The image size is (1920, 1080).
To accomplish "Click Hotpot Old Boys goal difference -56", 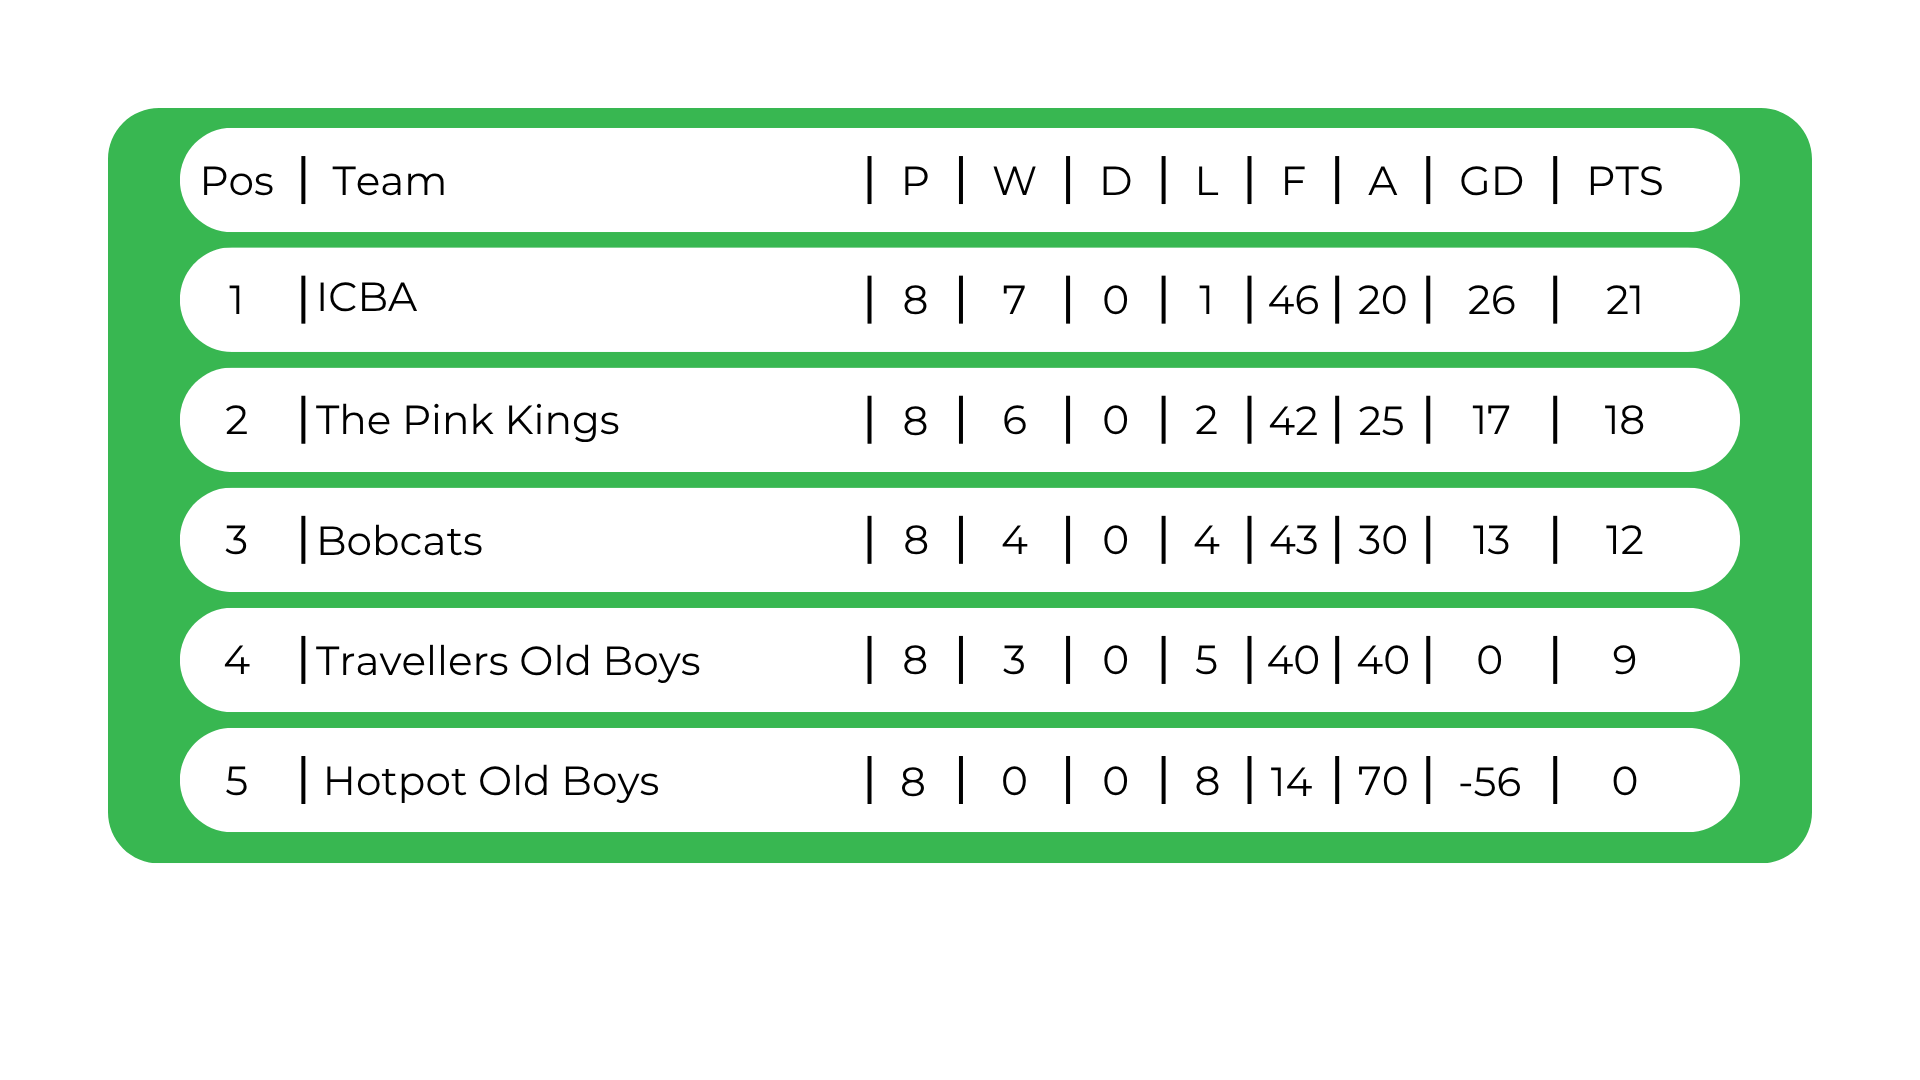I will (1490, 781).
